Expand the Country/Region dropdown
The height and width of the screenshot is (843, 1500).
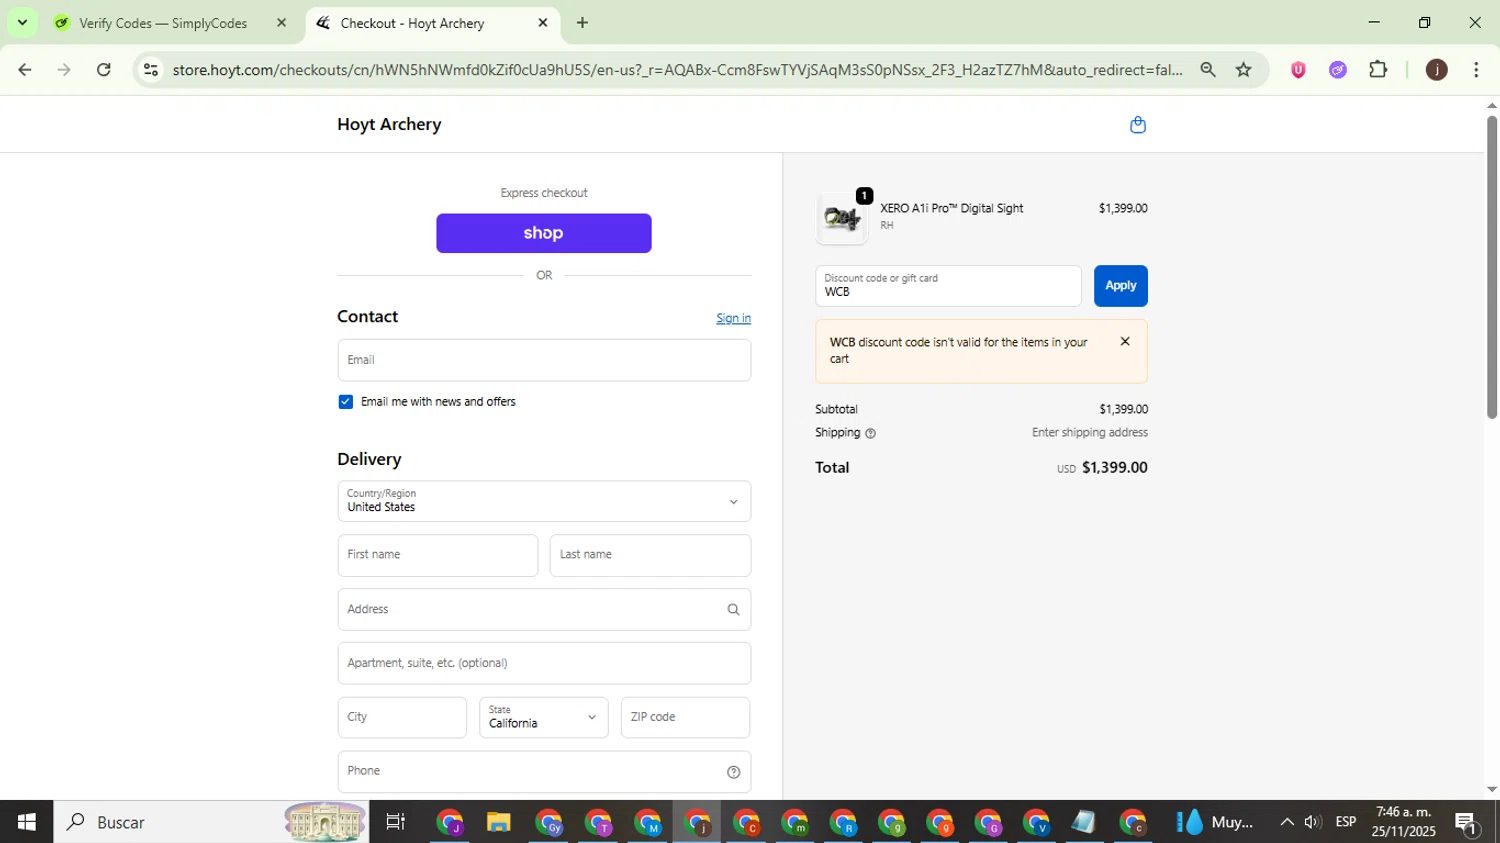click(x=544, y=501)
